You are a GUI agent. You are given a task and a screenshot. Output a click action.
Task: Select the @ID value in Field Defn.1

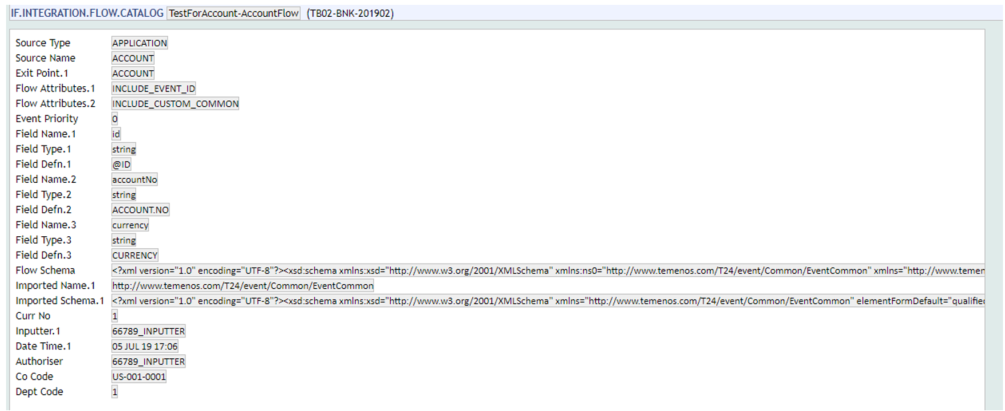coord(121,164)
